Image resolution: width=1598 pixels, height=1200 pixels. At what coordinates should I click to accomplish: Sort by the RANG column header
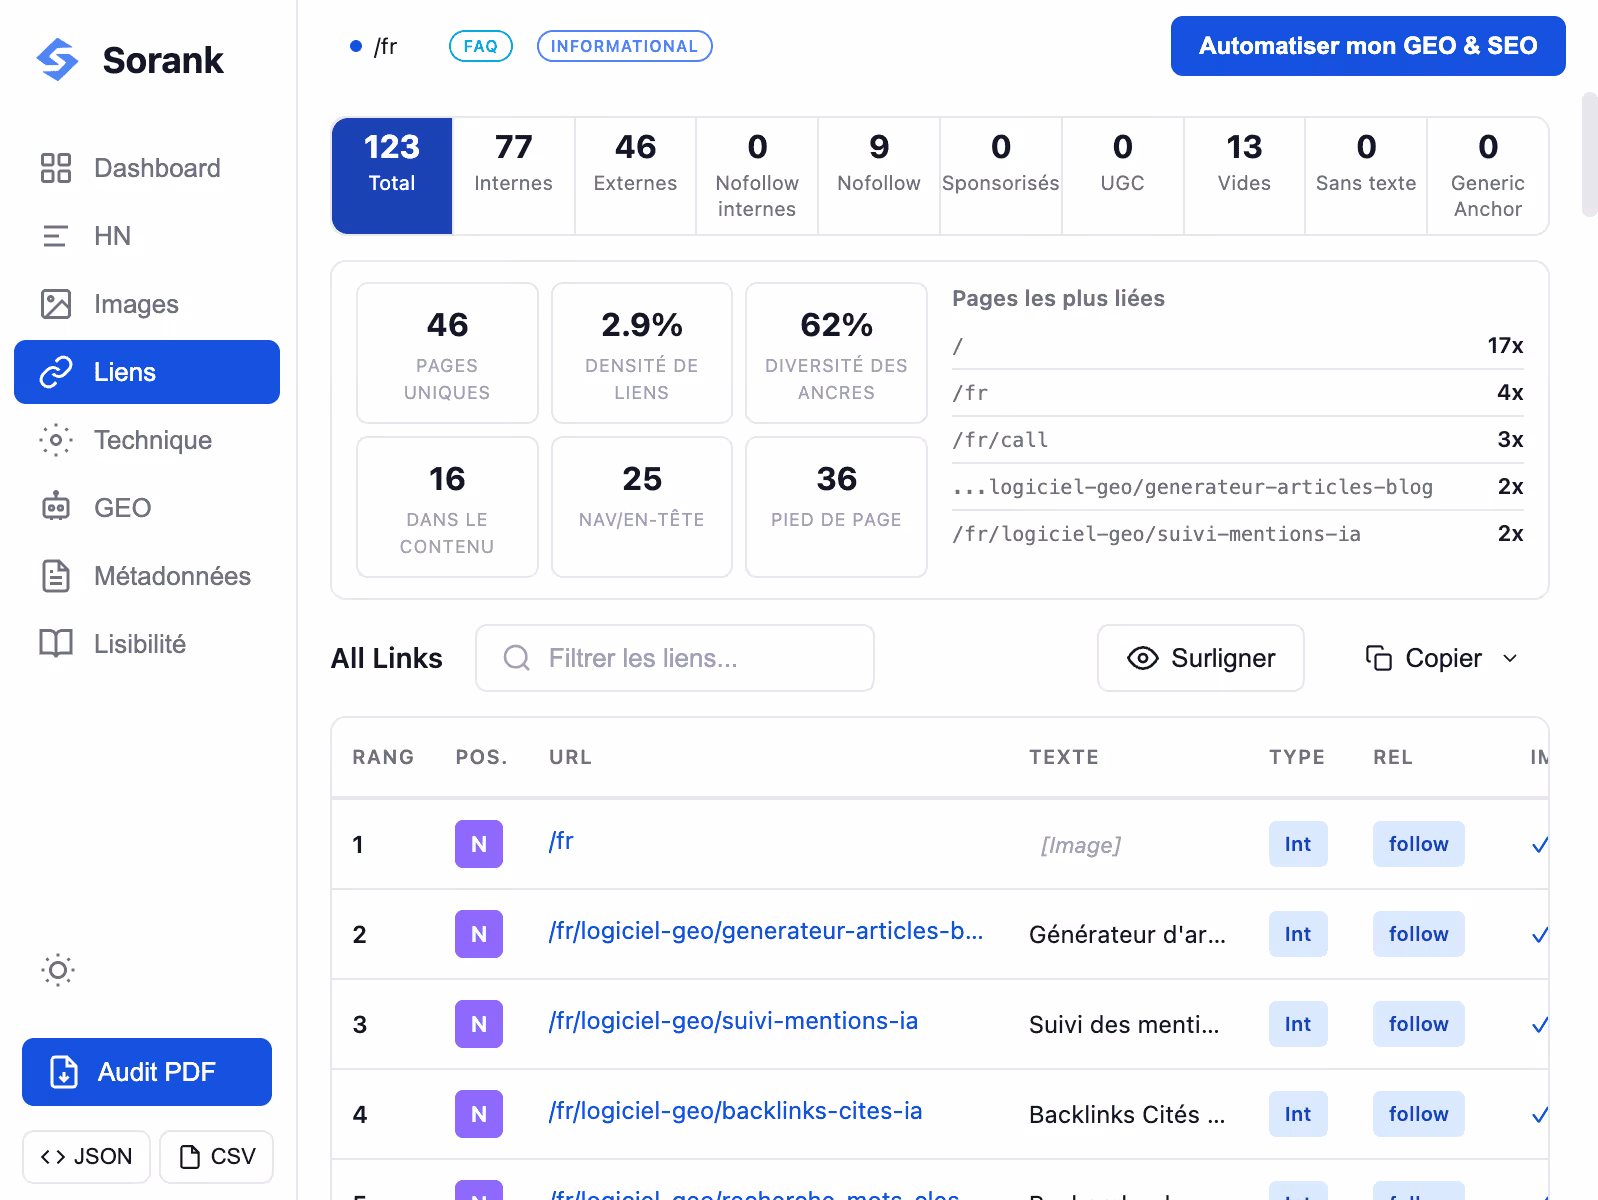383,757
